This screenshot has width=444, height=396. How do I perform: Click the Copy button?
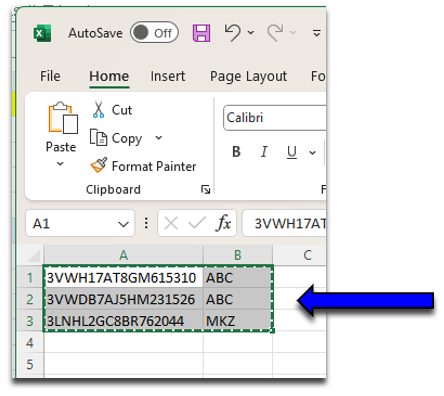tap(116, 138)
